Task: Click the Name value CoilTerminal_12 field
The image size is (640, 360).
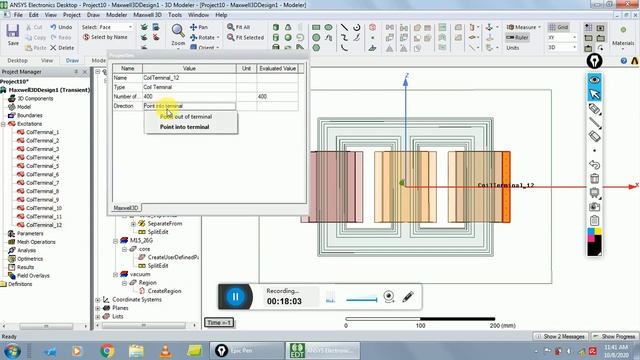Action: coord(189,78)
